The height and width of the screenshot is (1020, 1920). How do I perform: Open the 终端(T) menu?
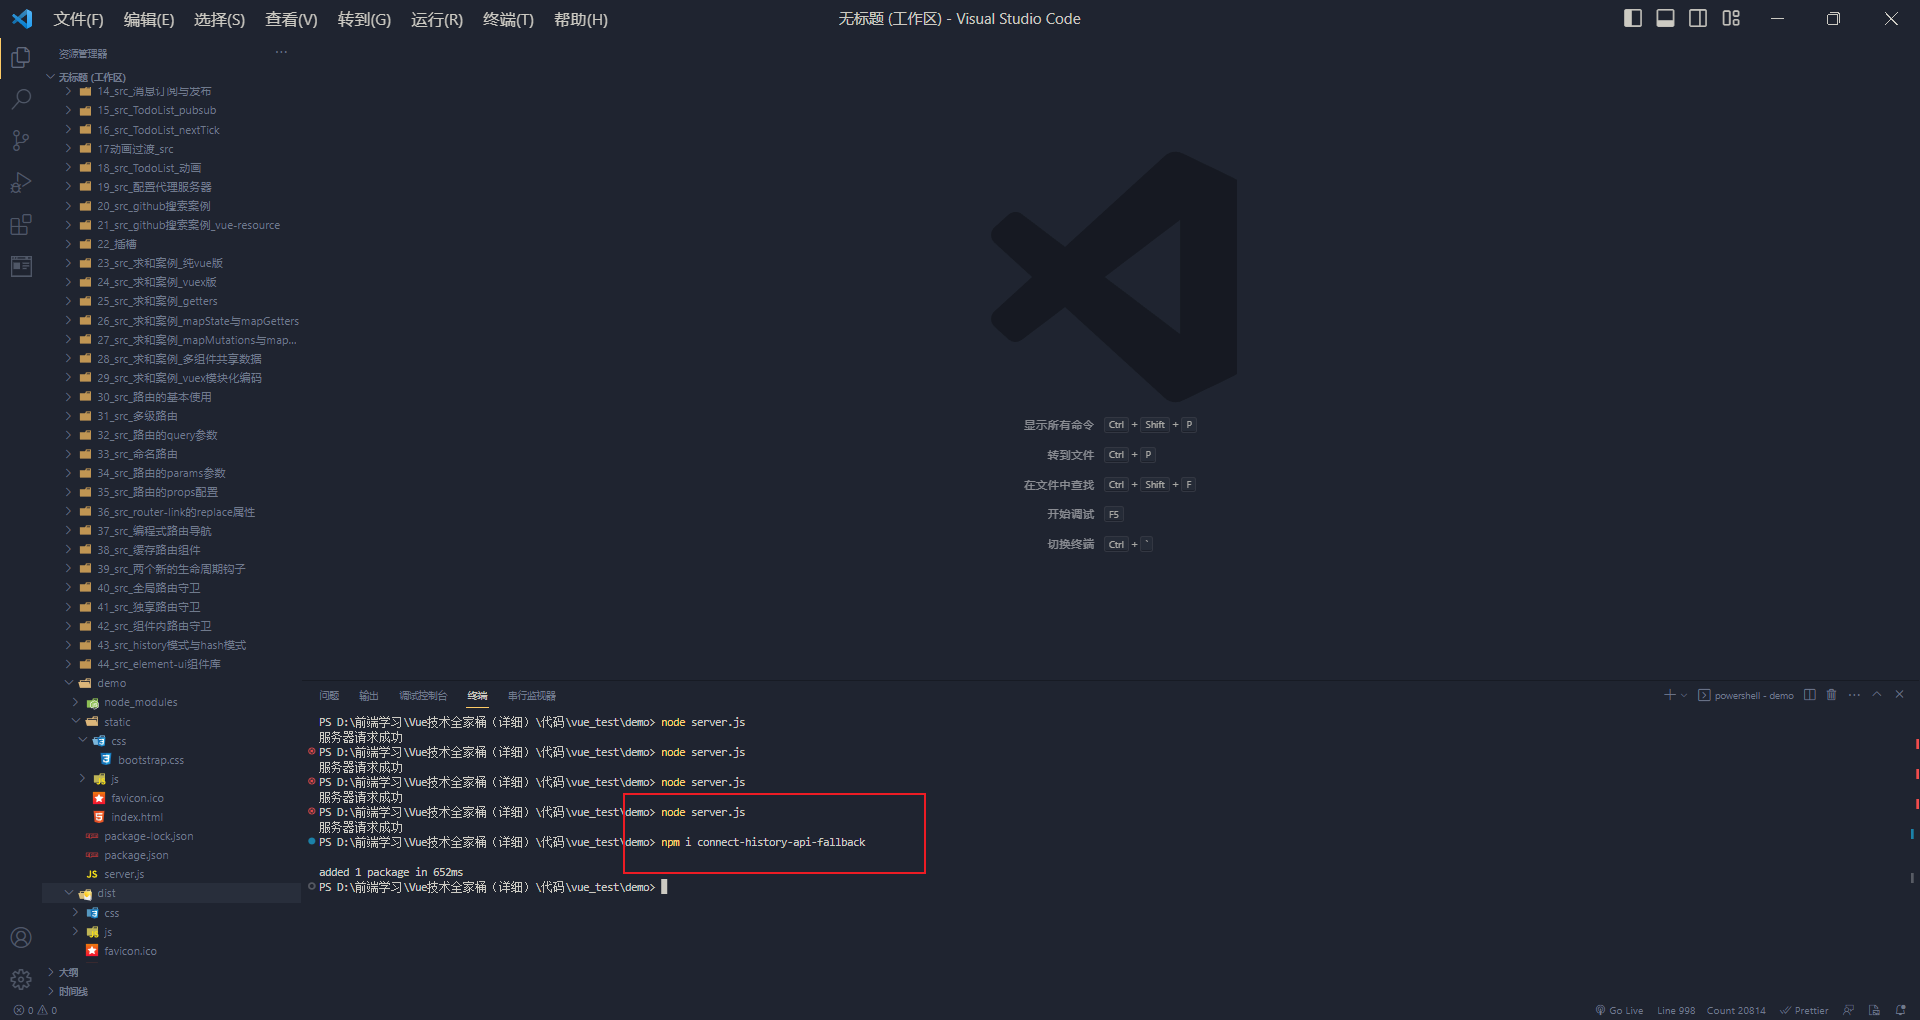point(508,19)
